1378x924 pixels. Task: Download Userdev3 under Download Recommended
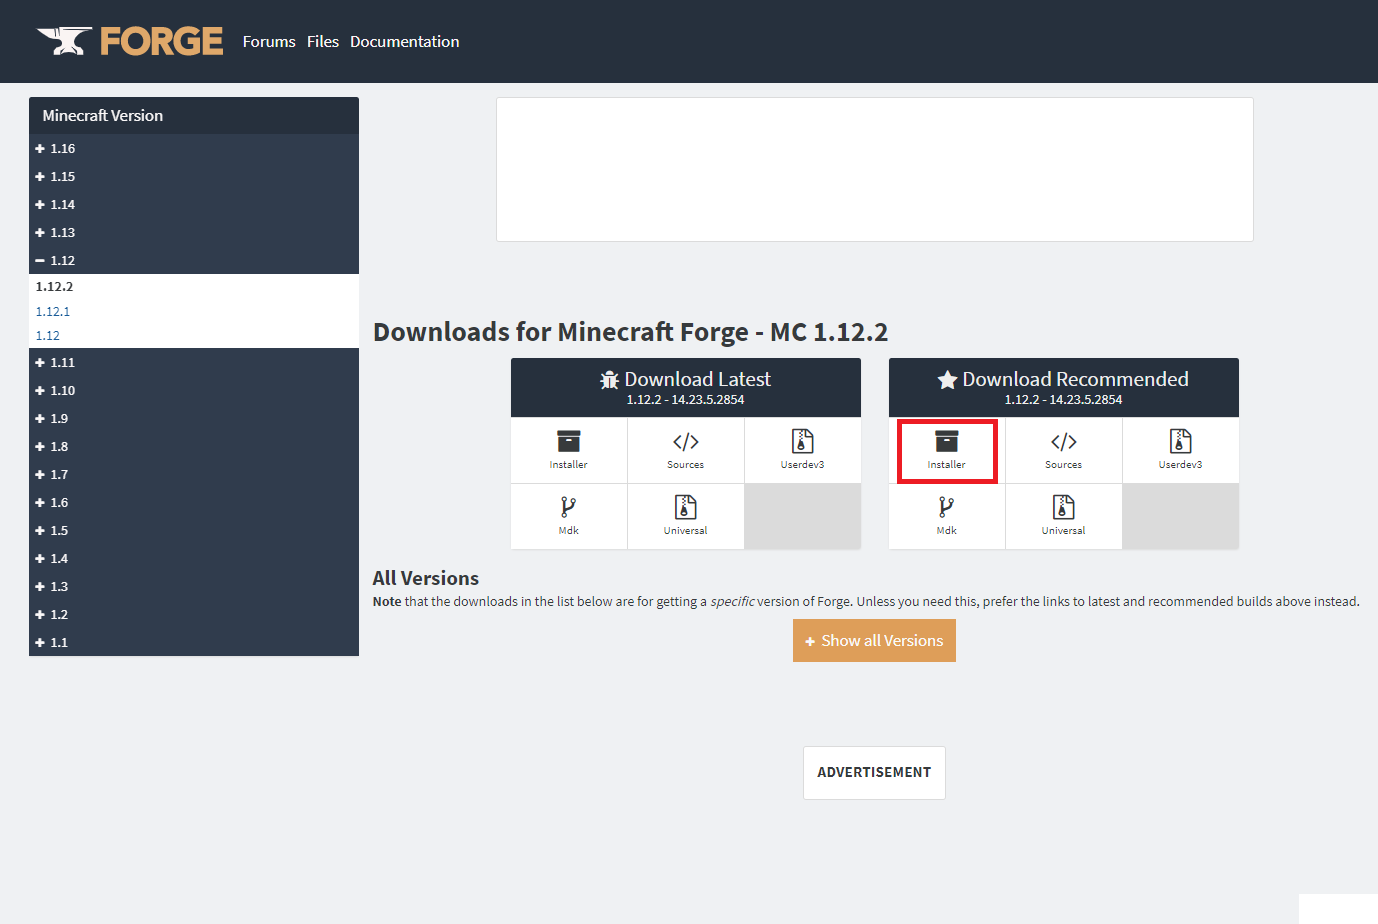[x=1180, y=450]
